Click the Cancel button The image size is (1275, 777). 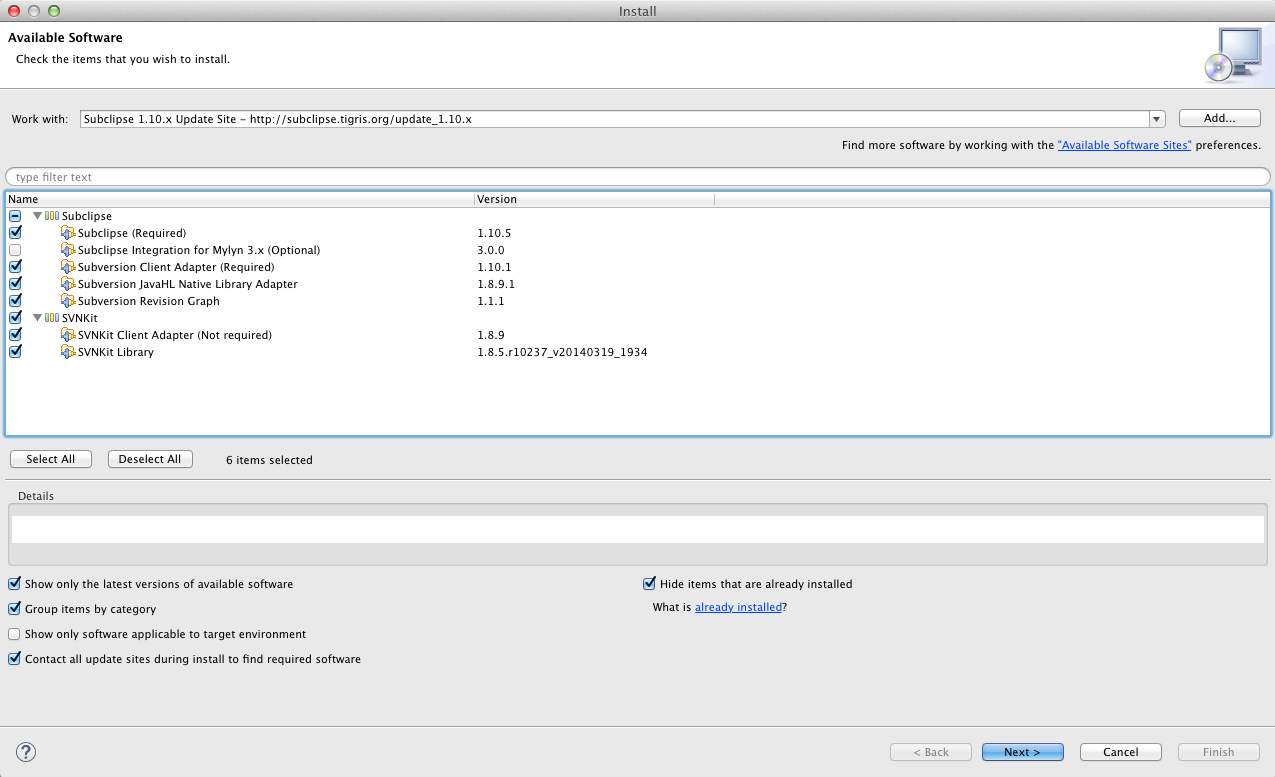click(1121, 752)
